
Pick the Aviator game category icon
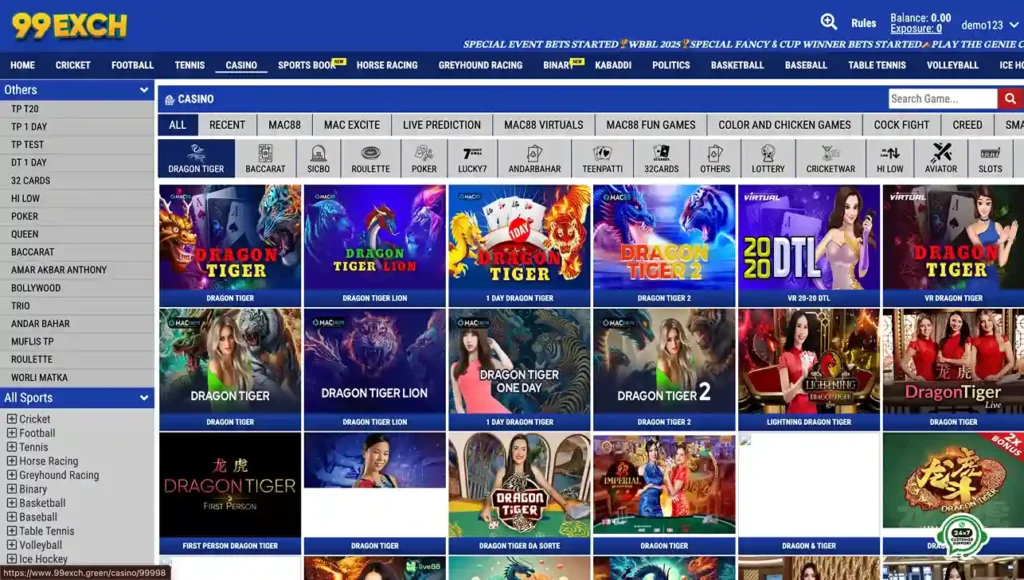coord(940,158)
